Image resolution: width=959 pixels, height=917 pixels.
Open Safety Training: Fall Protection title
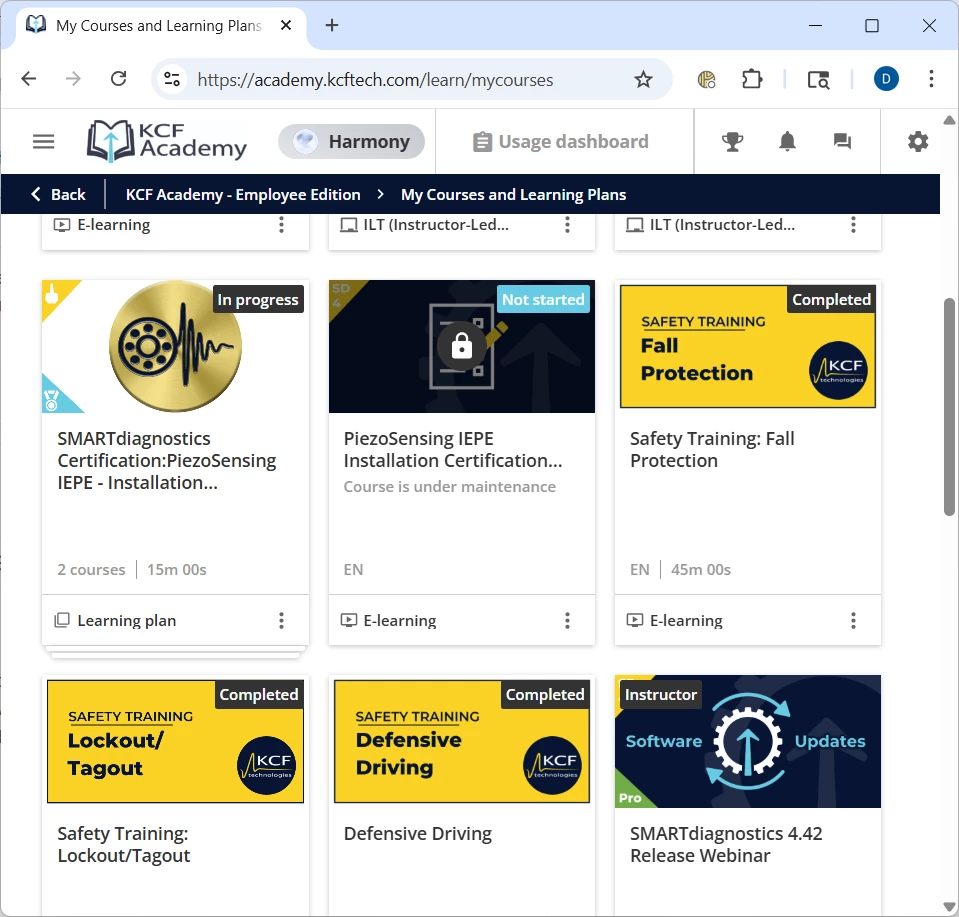[x=712, y=450]
